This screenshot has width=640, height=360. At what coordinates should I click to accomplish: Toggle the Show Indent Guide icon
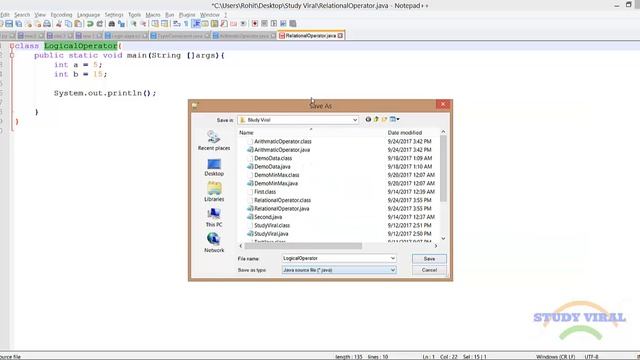pos(196,24)
